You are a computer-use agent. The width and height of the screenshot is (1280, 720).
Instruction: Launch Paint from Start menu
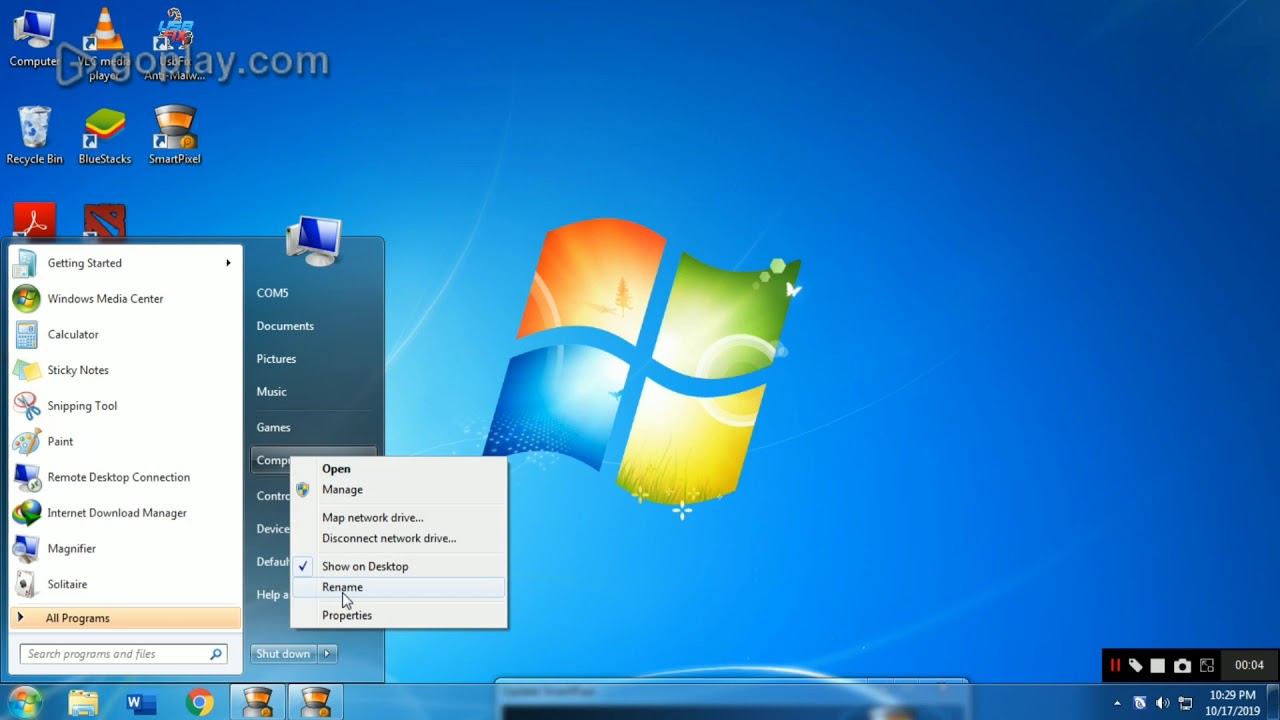tap(125, 442)
